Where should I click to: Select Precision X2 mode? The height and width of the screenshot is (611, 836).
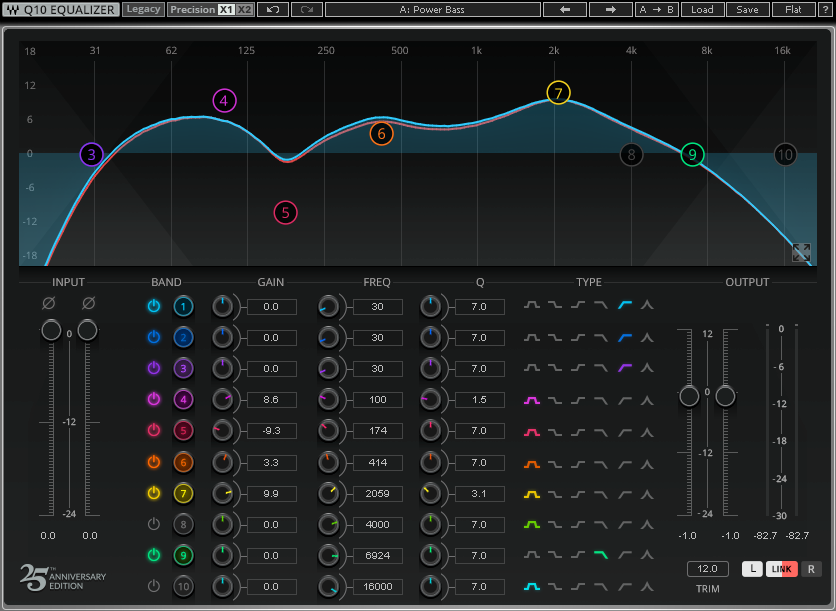pyautogui.click(x=244, y=10)
